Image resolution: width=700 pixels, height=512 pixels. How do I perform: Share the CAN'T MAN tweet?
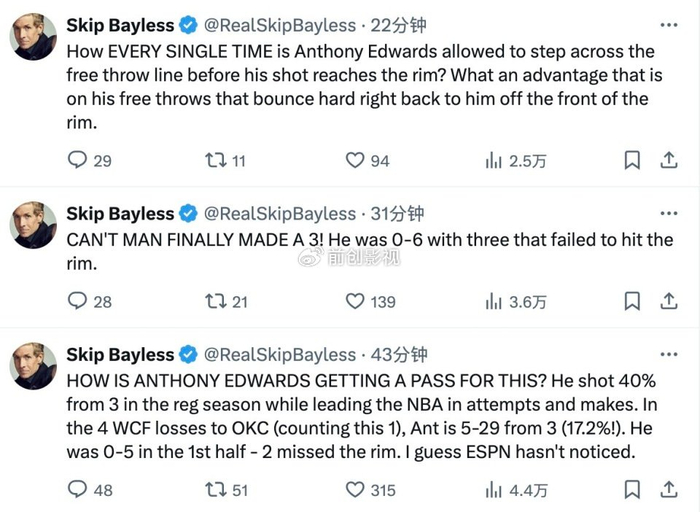tap(668, 300)
